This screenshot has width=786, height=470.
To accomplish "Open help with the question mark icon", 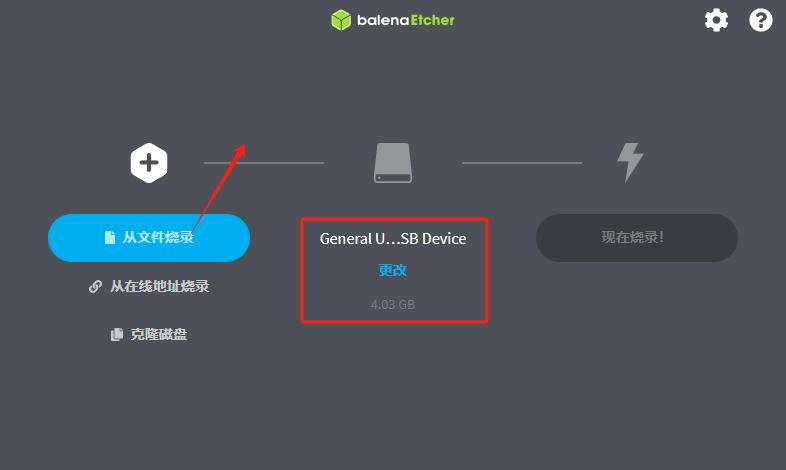I will pyautogui.click(x=760, y=21).
